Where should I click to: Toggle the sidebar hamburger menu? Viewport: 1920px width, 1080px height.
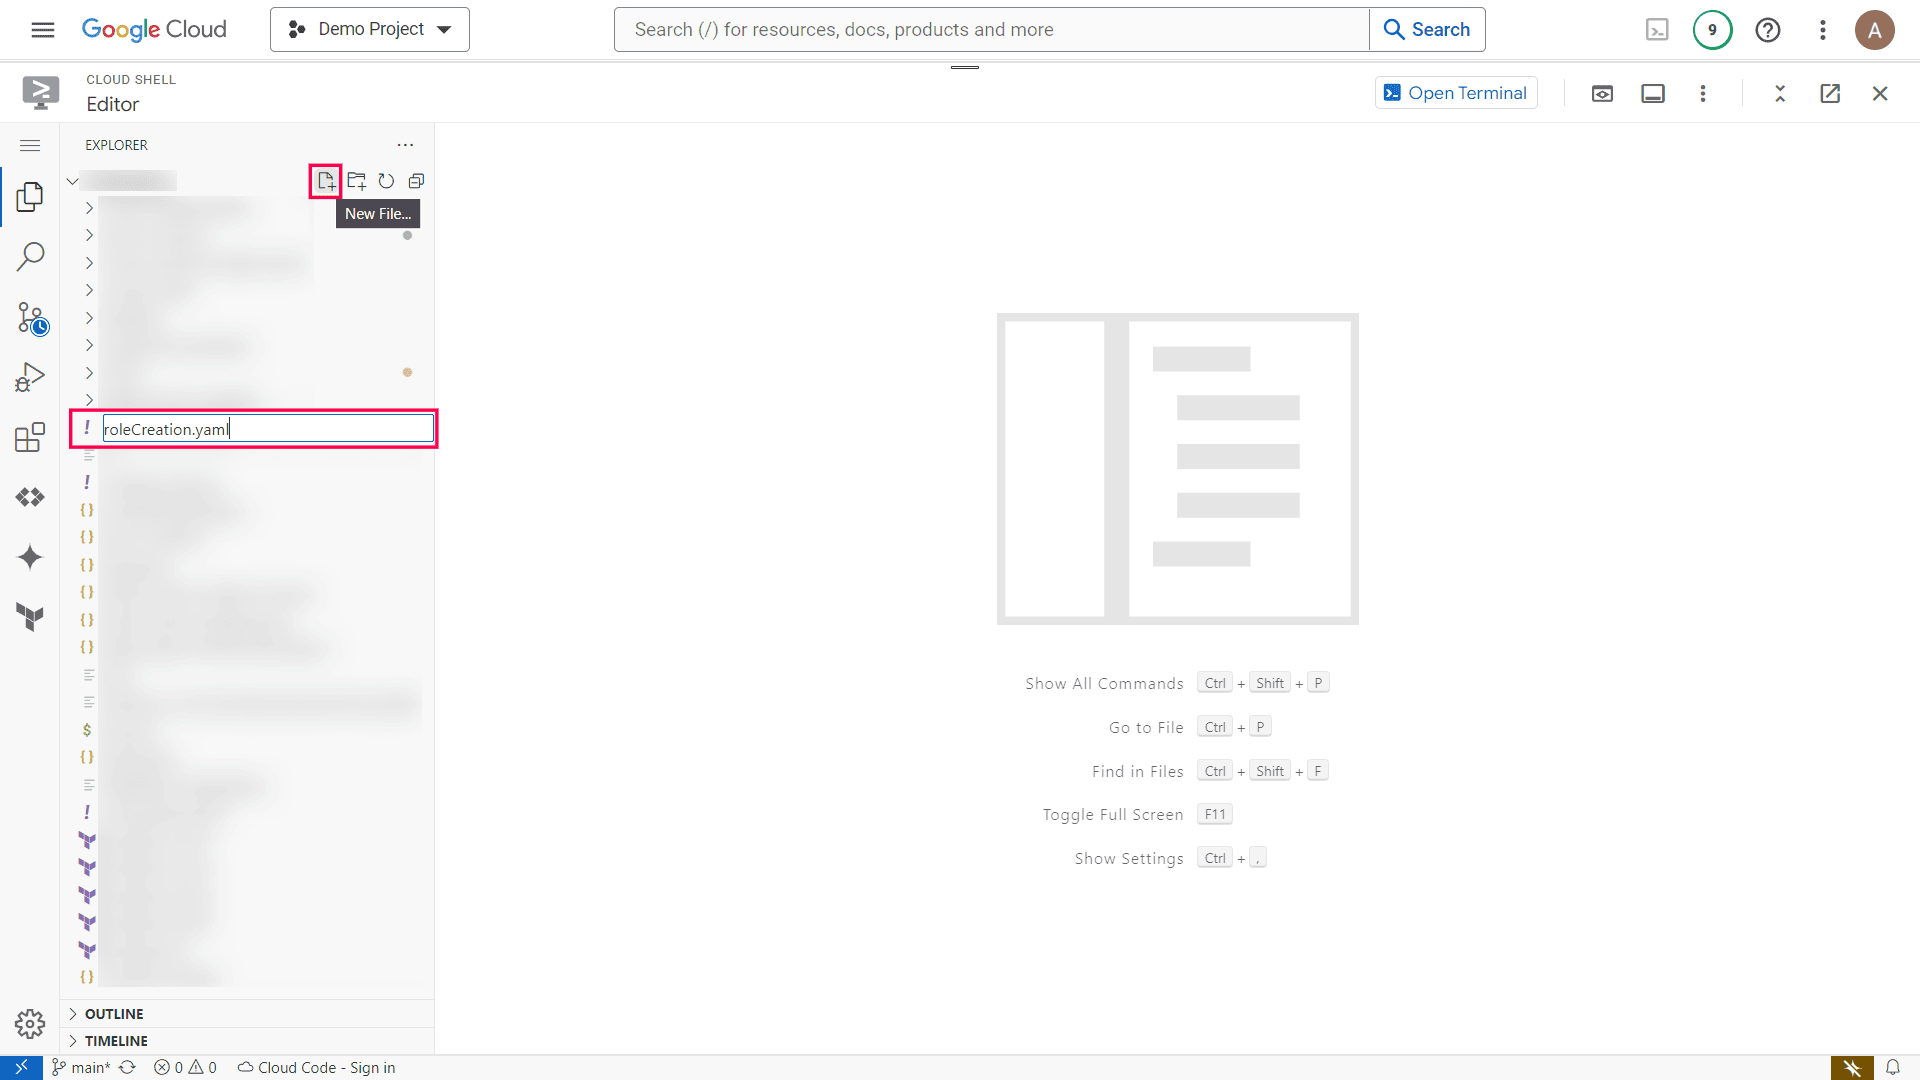click(30, 146)
